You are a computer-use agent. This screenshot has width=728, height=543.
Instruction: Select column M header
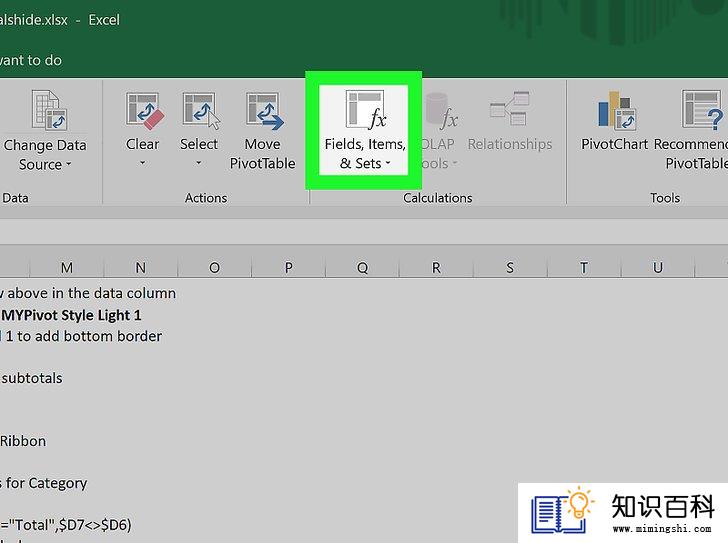67,268
